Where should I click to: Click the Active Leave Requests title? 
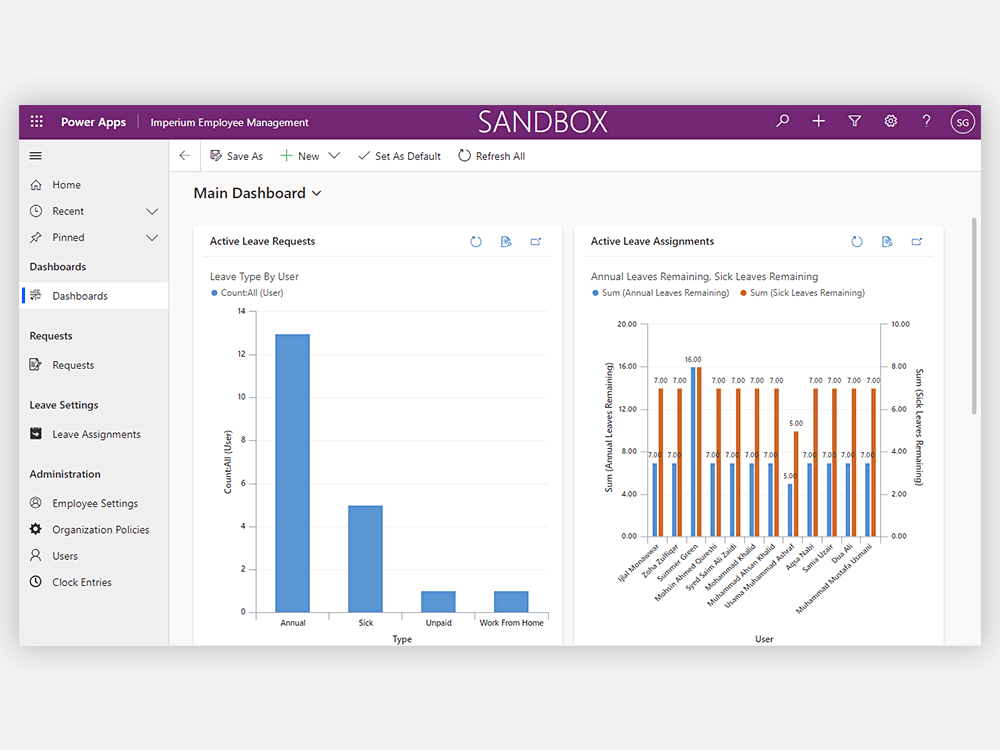point(262,241)
